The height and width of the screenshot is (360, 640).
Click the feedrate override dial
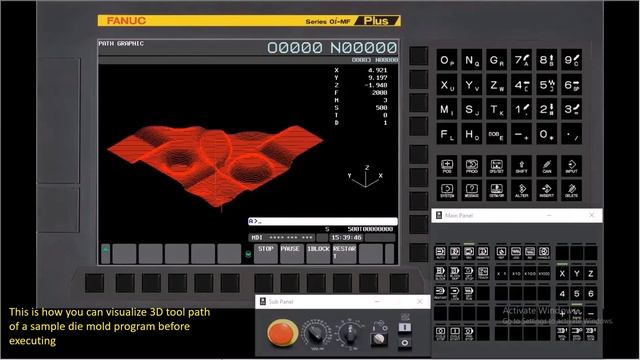pyautogui.click(x=316, y=334)
